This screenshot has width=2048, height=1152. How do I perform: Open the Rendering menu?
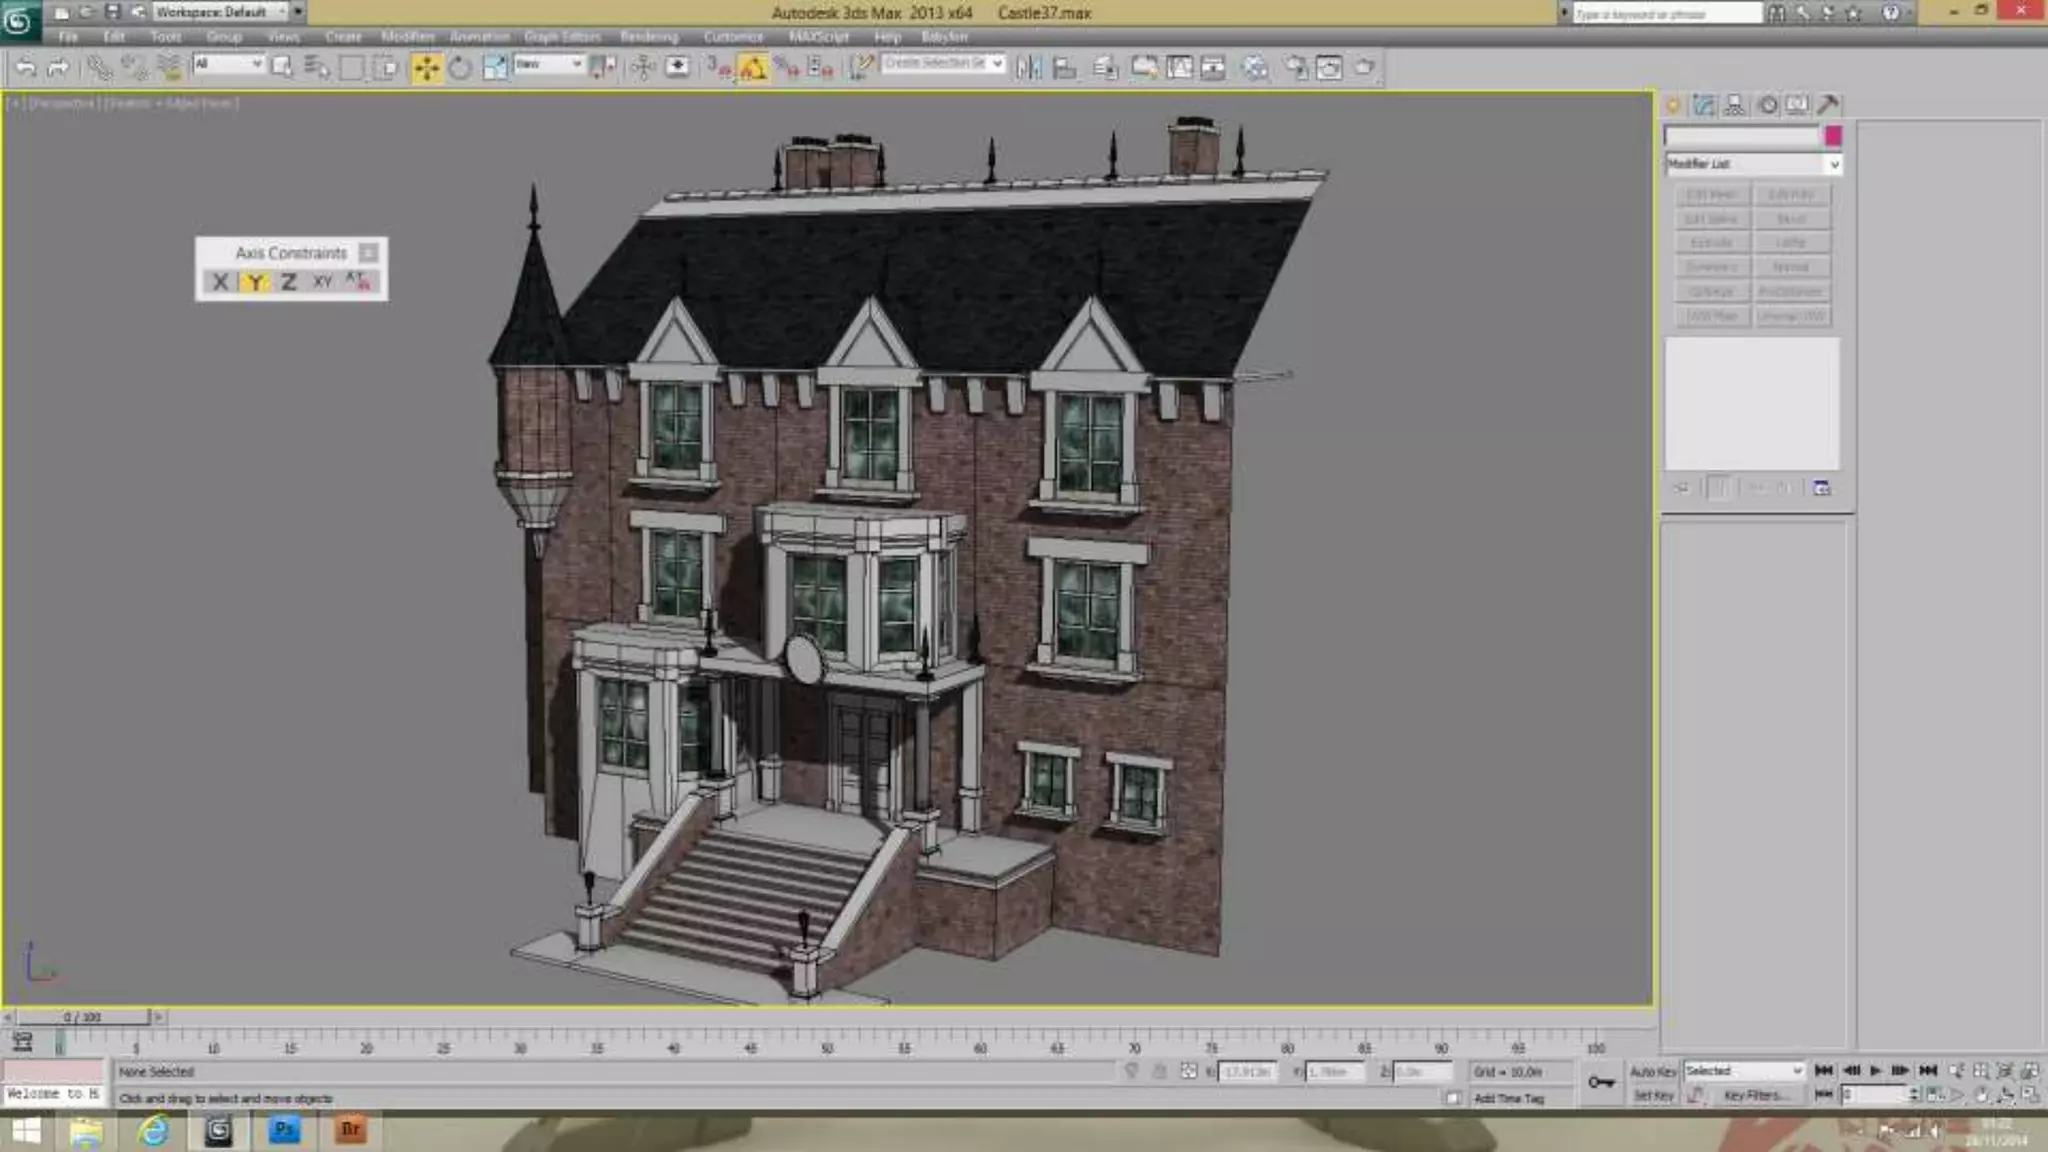point(648,37)
